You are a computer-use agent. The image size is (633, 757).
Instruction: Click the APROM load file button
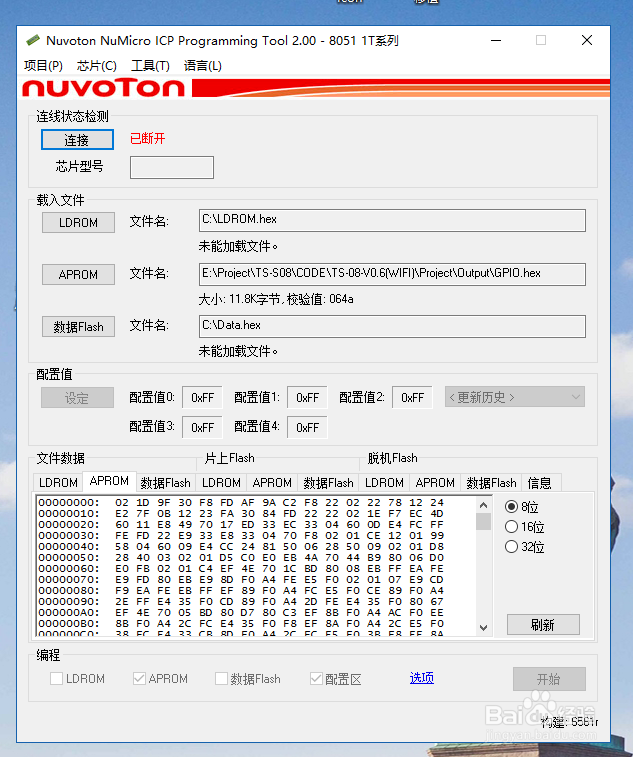[78, 274]
